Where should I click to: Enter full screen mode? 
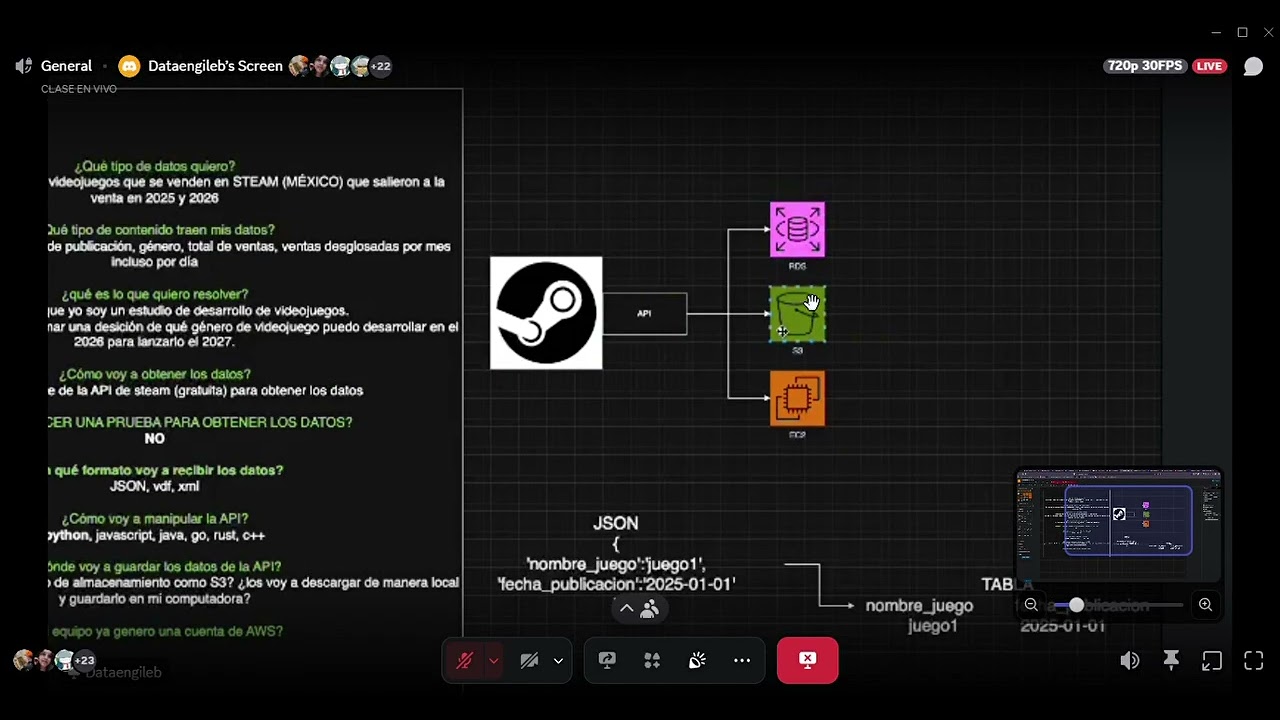(x=1253, y=661)
